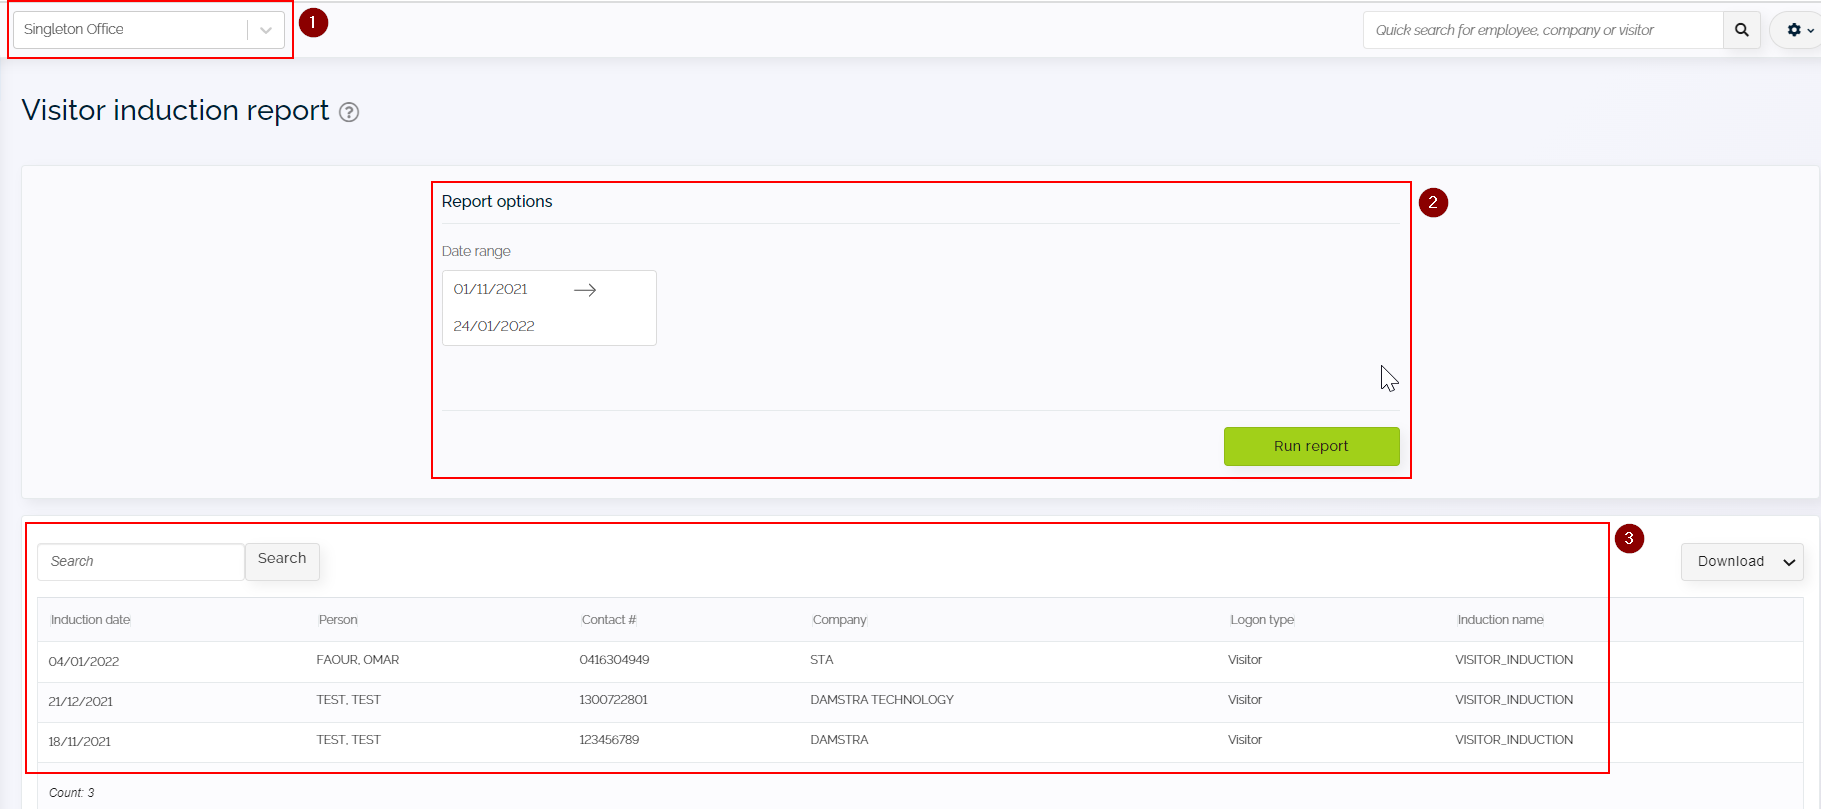Expand the Singleton Office site dropdown
Image resolution: width=1821 pixels, height=809 pixels.
265,30
